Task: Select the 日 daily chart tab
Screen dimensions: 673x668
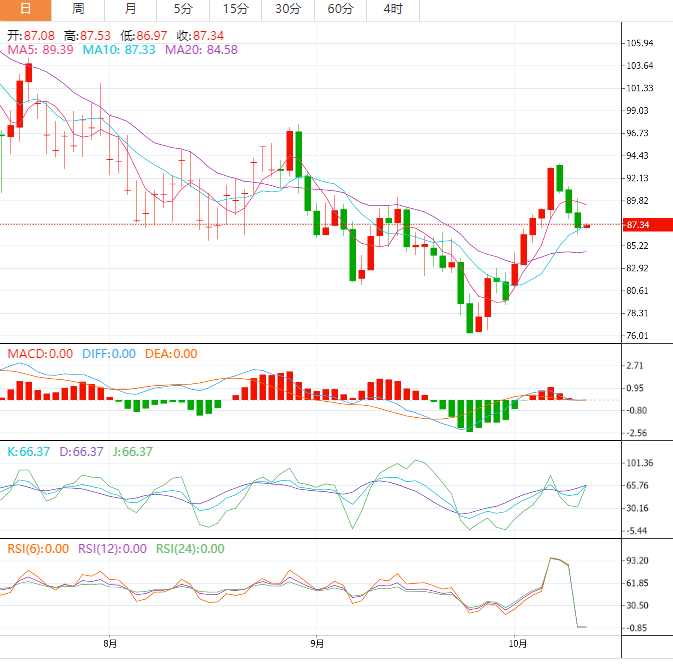Action: [25, 10]
